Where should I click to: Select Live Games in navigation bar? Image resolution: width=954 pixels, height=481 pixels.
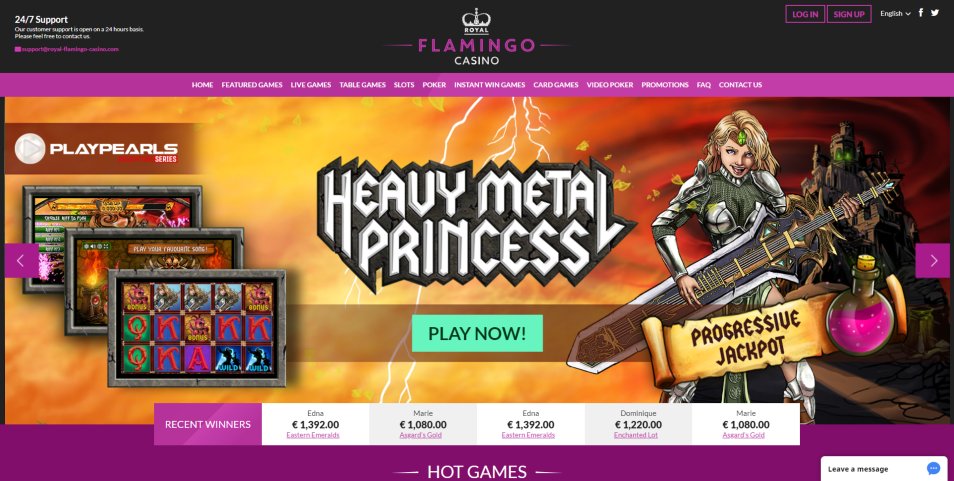(310, 85)
